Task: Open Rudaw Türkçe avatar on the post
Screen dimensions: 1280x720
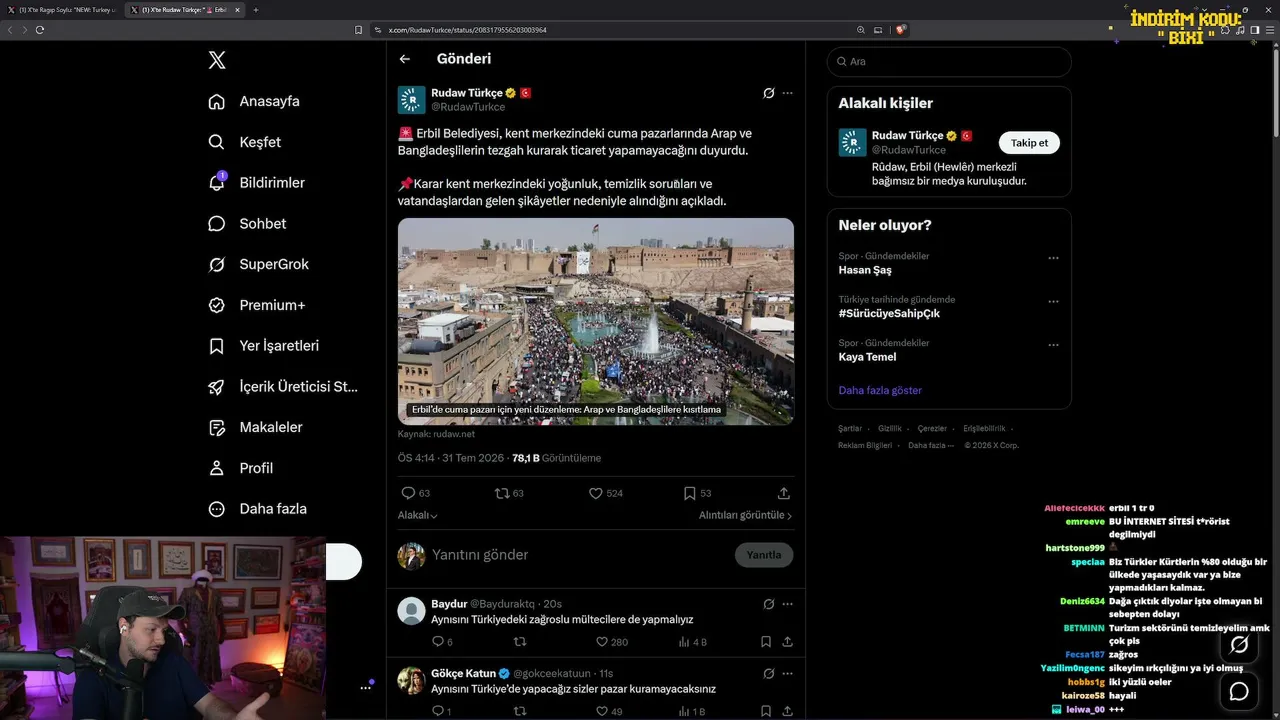Action: coord(412,100)
